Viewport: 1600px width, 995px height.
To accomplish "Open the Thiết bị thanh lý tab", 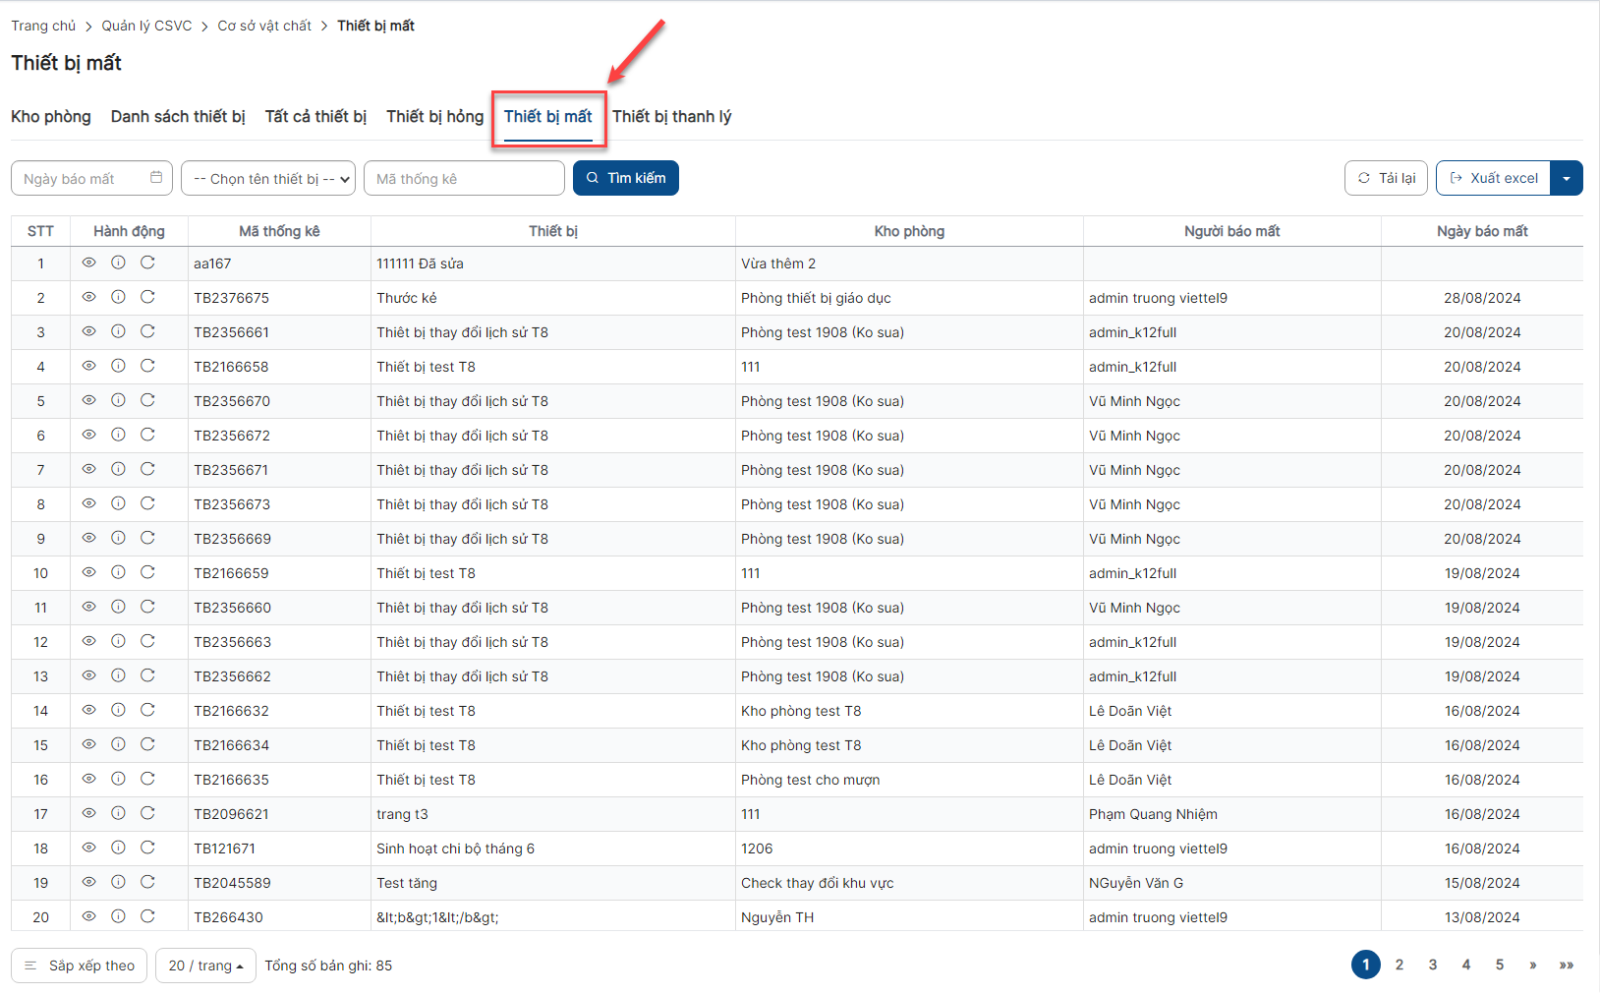I will click(x=671, y=117).
